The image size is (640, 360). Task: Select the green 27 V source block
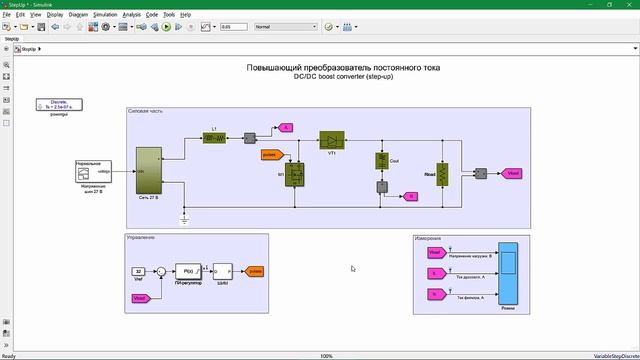click(149, 171)
